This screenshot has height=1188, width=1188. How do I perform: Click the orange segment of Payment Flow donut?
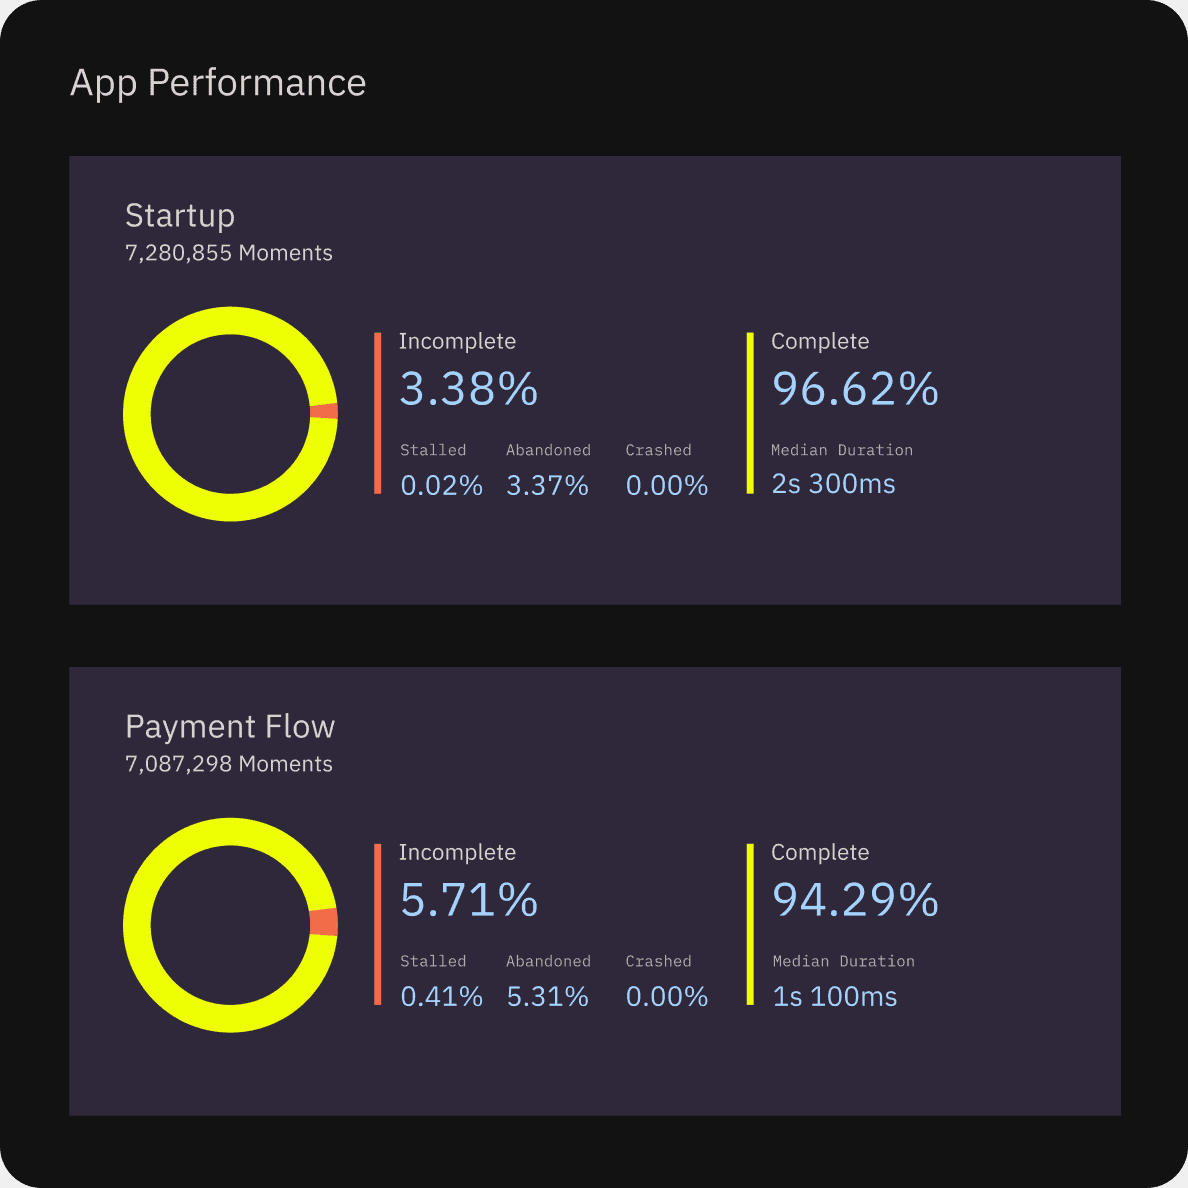click(323, 922)
